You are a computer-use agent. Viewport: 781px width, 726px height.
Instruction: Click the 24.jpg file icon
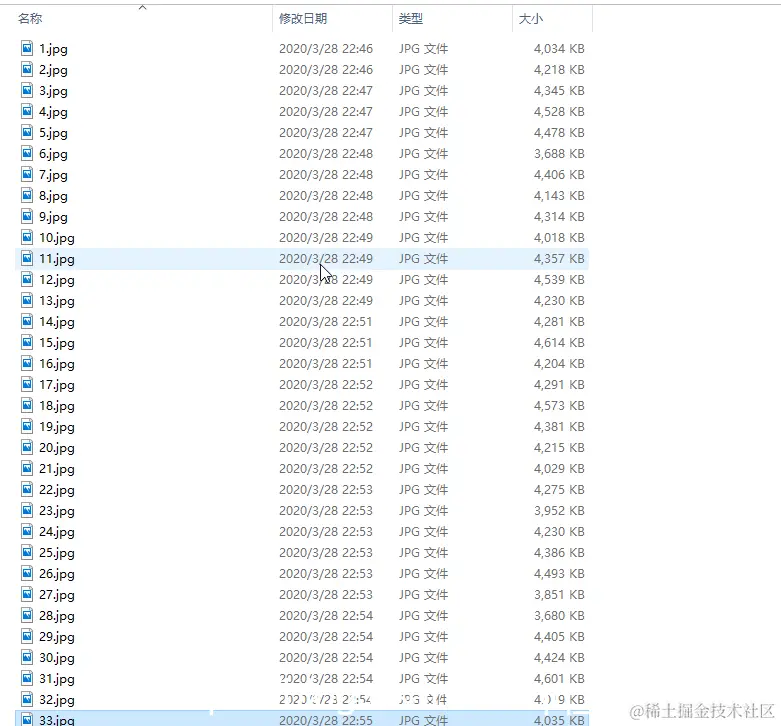27,531
